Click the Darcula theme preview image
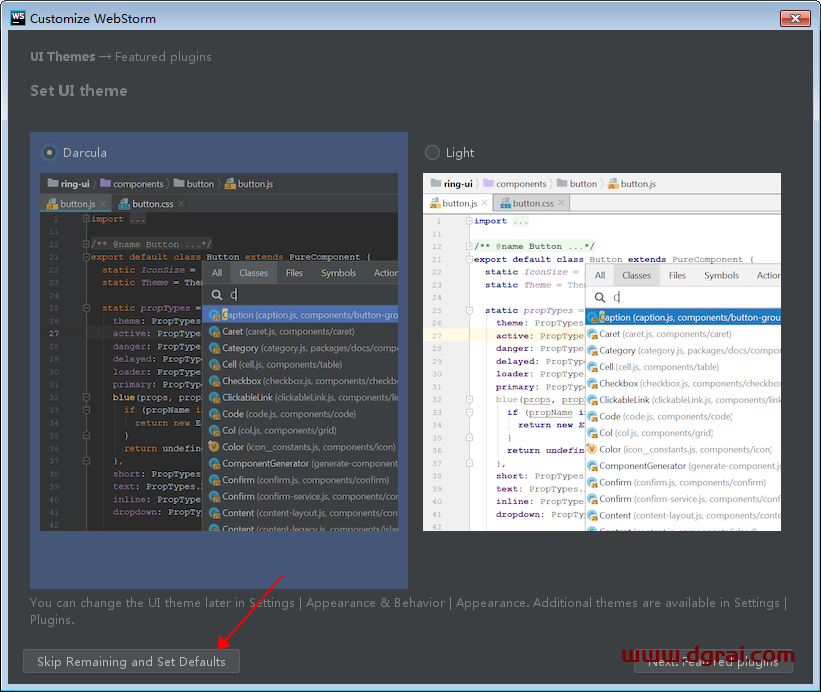The width and height of the screenshot is (821, 692). (219, 352)
